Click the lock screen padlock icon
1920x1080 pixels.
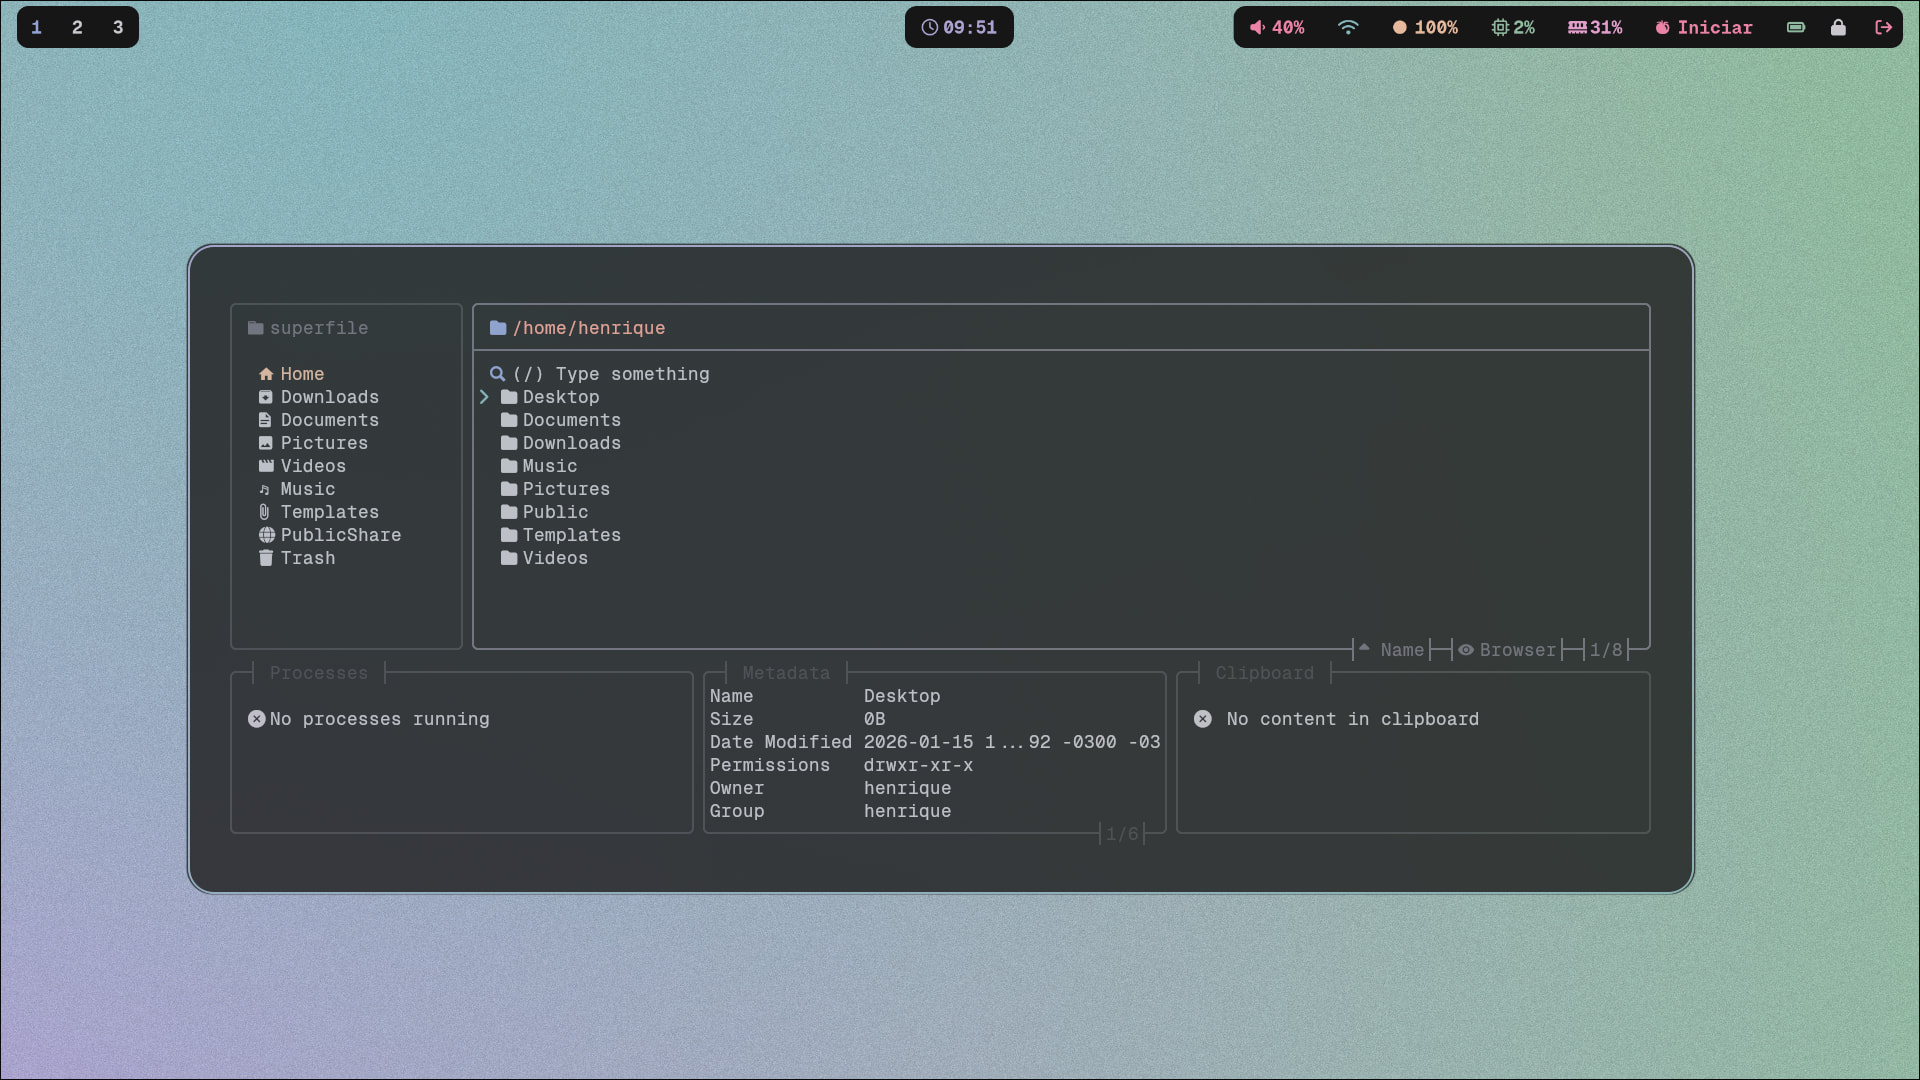(x=1838, y=27)
